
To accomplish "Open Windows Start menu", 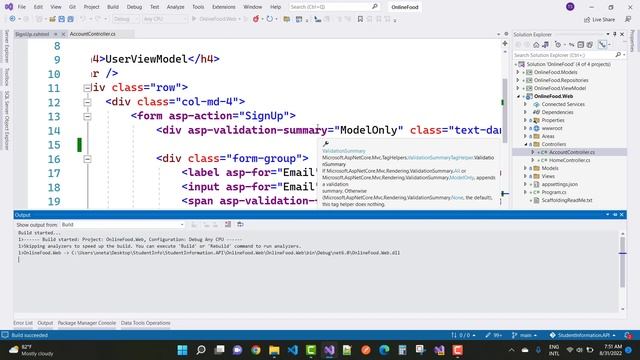I will coord(182,350).
